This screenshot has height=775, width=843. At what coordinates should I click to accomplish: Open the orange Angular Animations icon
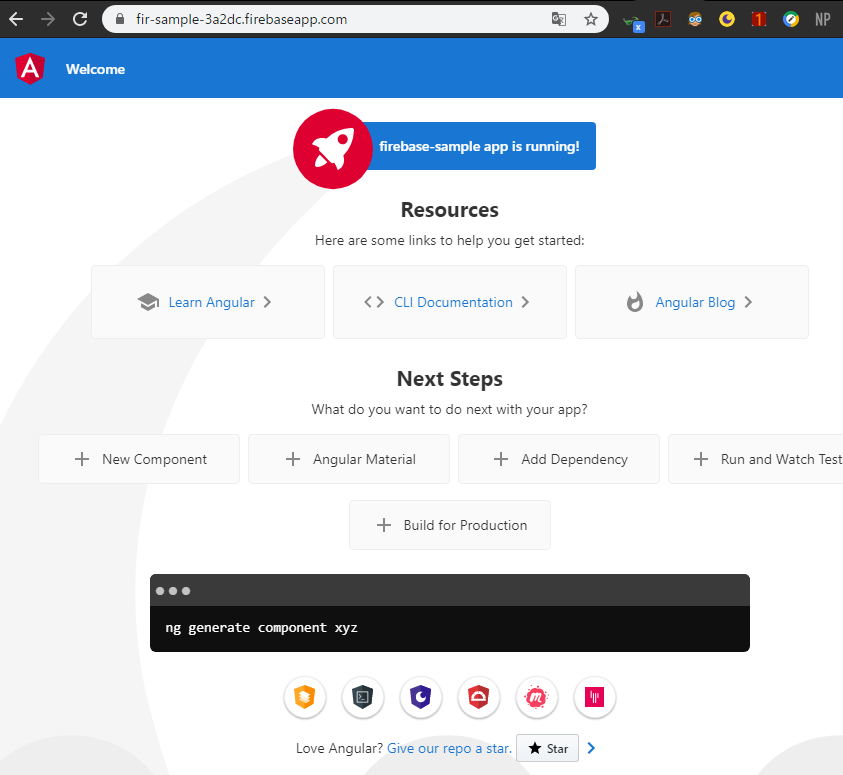click(x=305, y=697)
